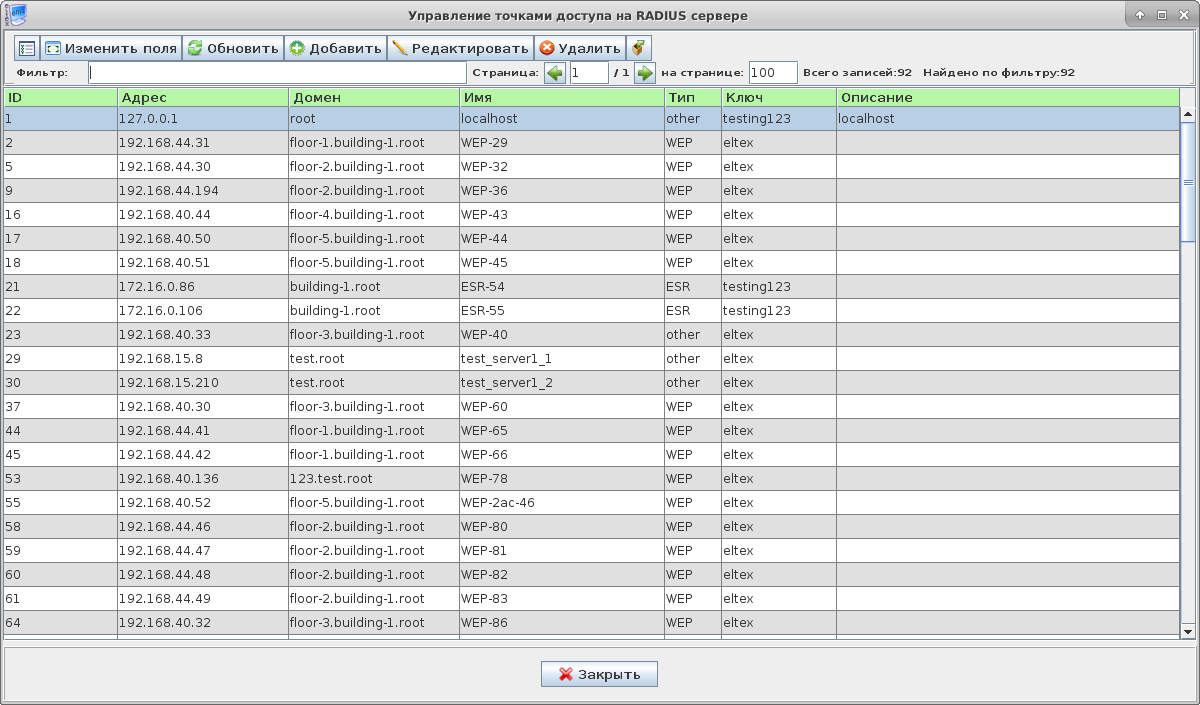The height and width of the screenshot is (705, 1200).
Task: Go to previous page with green left arrow
Action: click(555, 73)
